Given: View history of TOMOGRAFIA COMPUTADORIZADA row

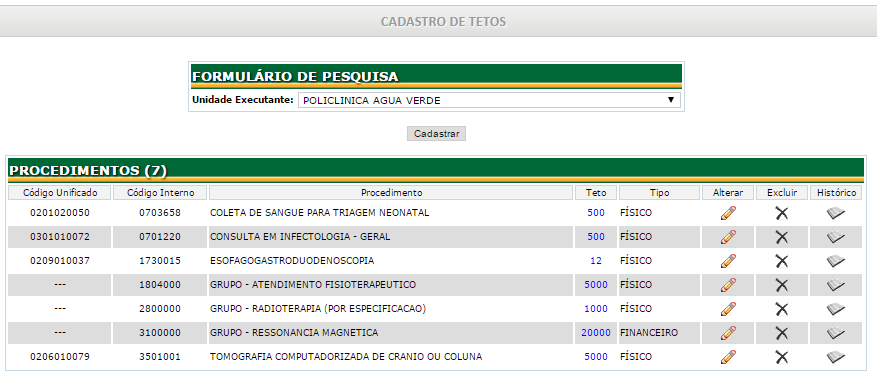Looking at the screenshot, I should coord(836,357).
